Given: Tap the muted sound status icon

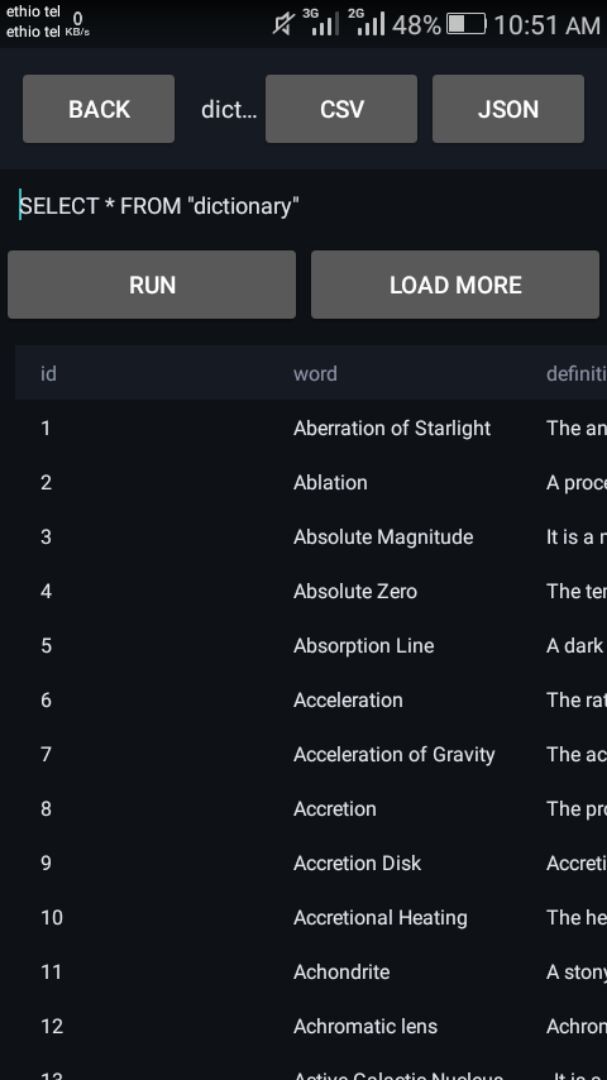Looking at the screenshot, I should tap(282, 25).
